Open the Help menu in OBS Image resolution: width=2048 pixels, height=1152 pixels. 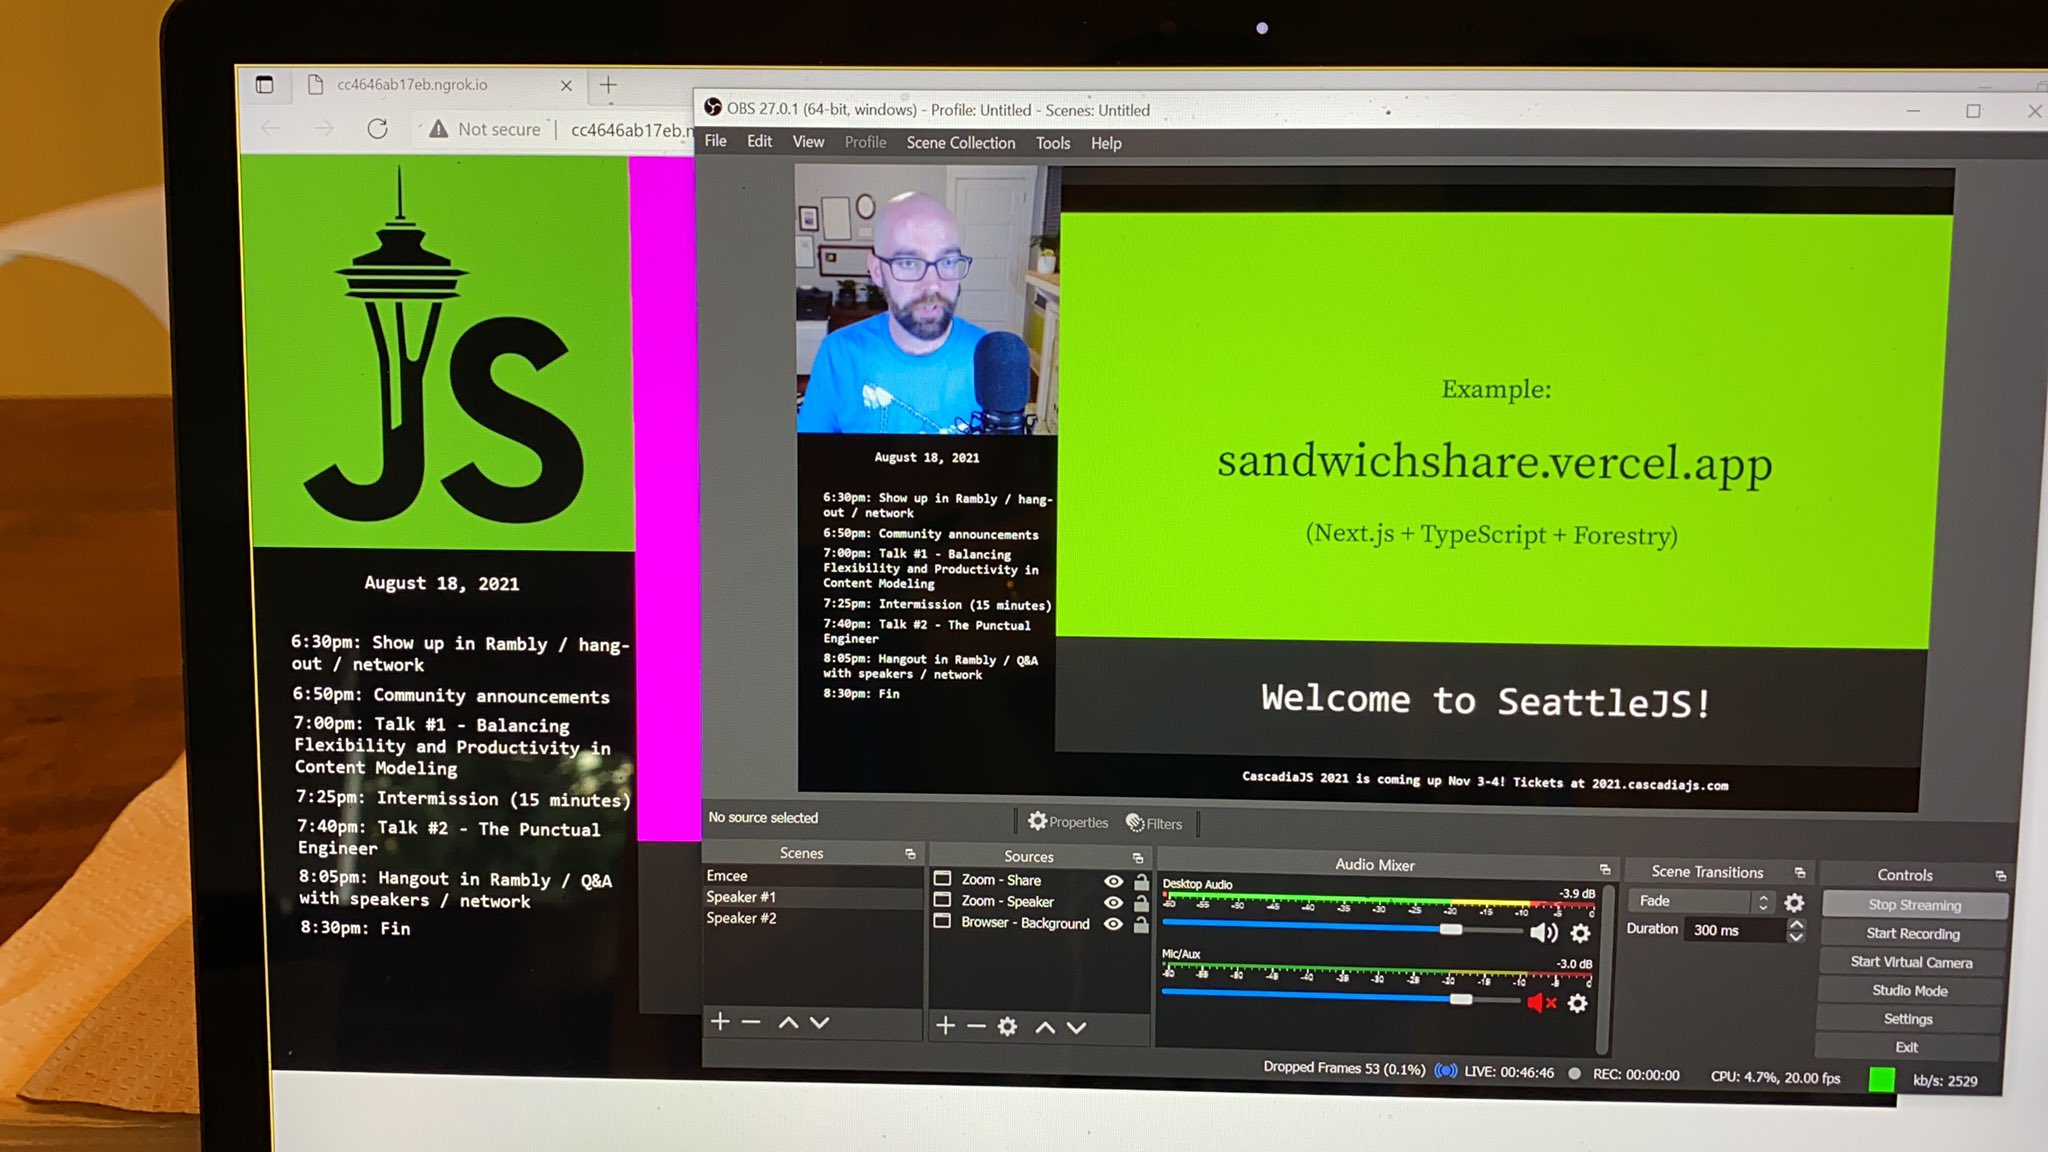point(1106,143)
